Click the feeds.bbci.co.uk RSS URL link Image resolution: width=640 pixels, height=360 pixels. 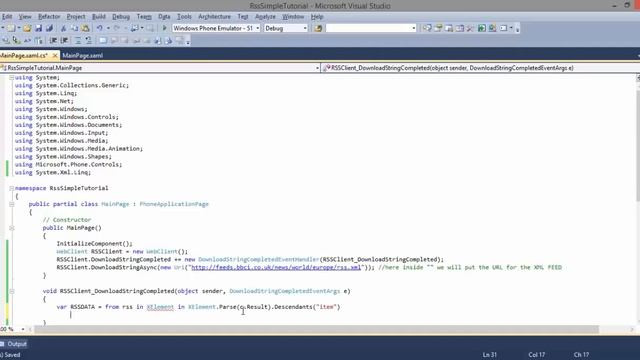(x=276, y=267)
